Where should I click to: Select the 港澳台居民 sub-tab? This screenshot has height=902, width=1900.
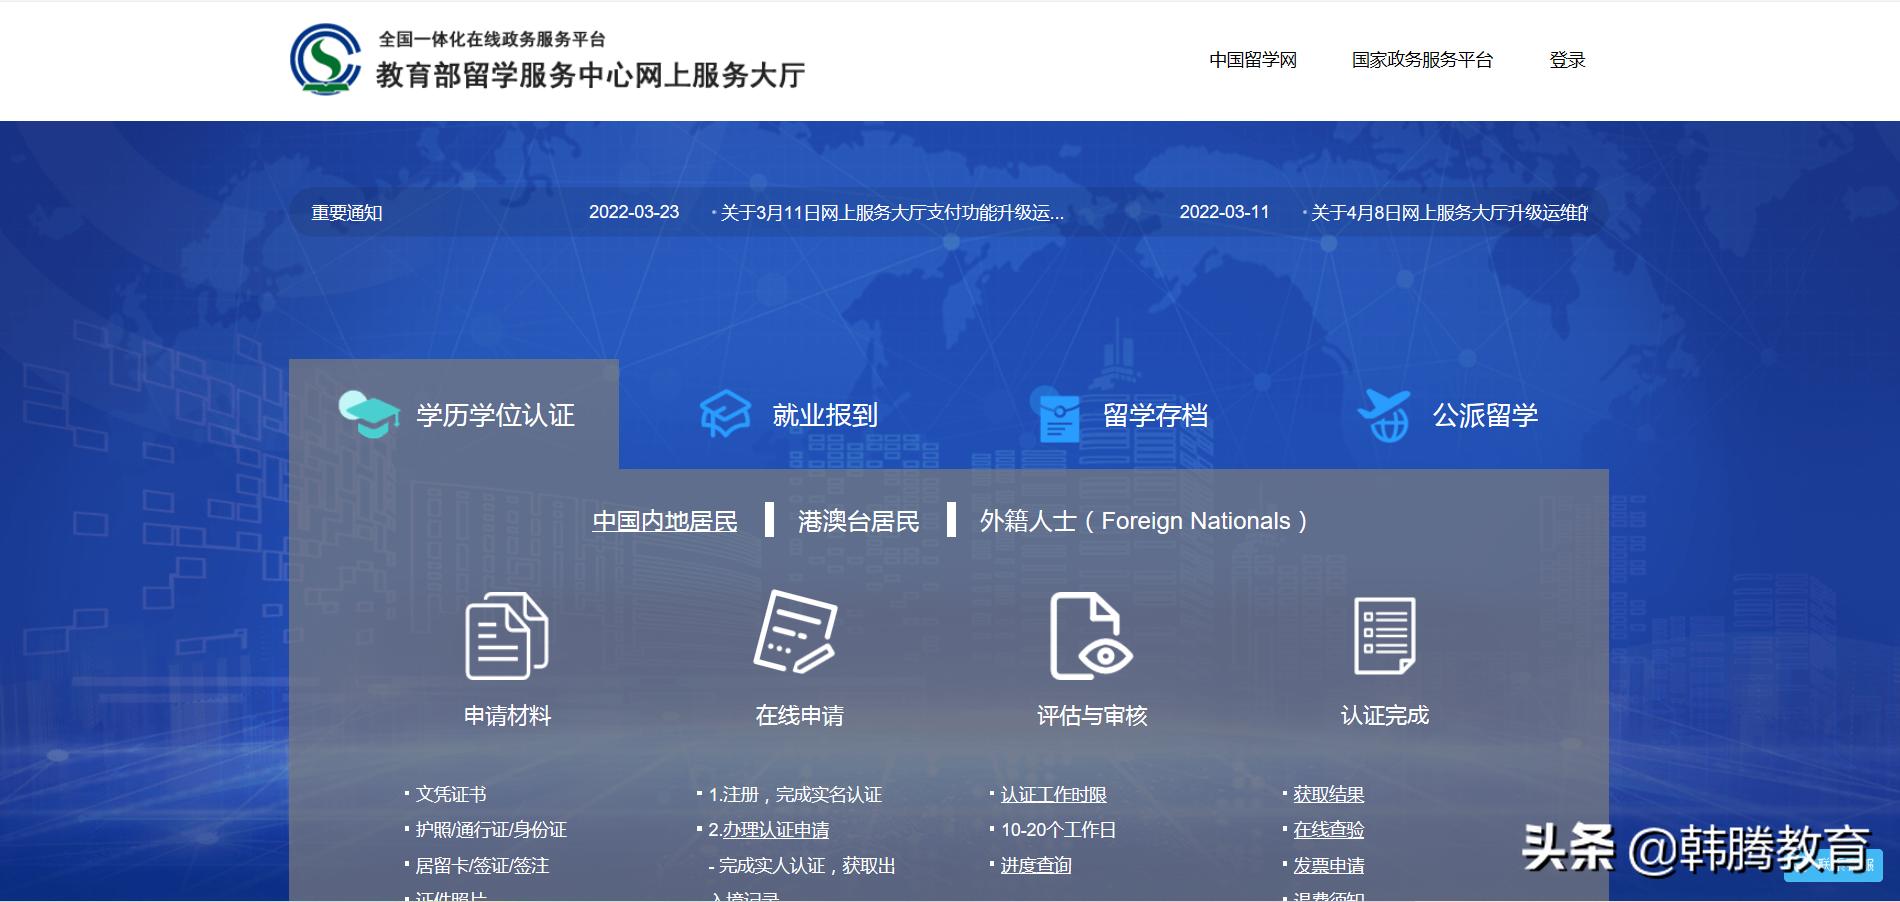point(858,521)
